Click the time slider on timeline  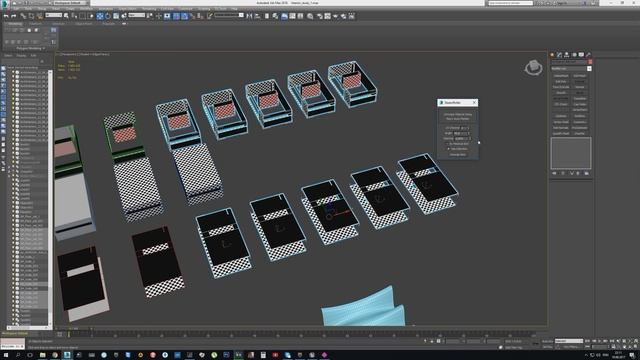[x=69, y=334]
